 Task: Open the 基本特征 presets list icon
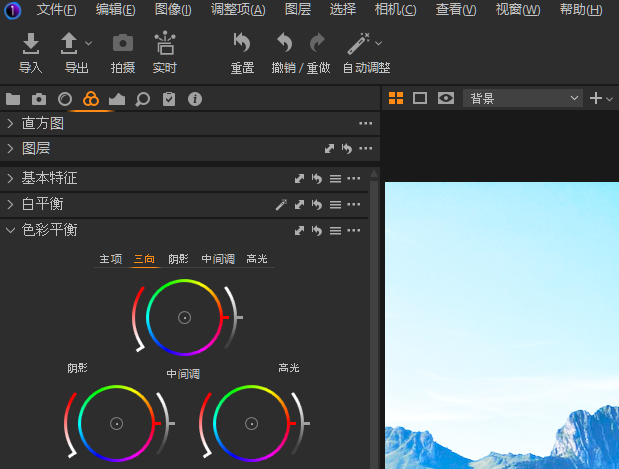(x=335, y=179)
